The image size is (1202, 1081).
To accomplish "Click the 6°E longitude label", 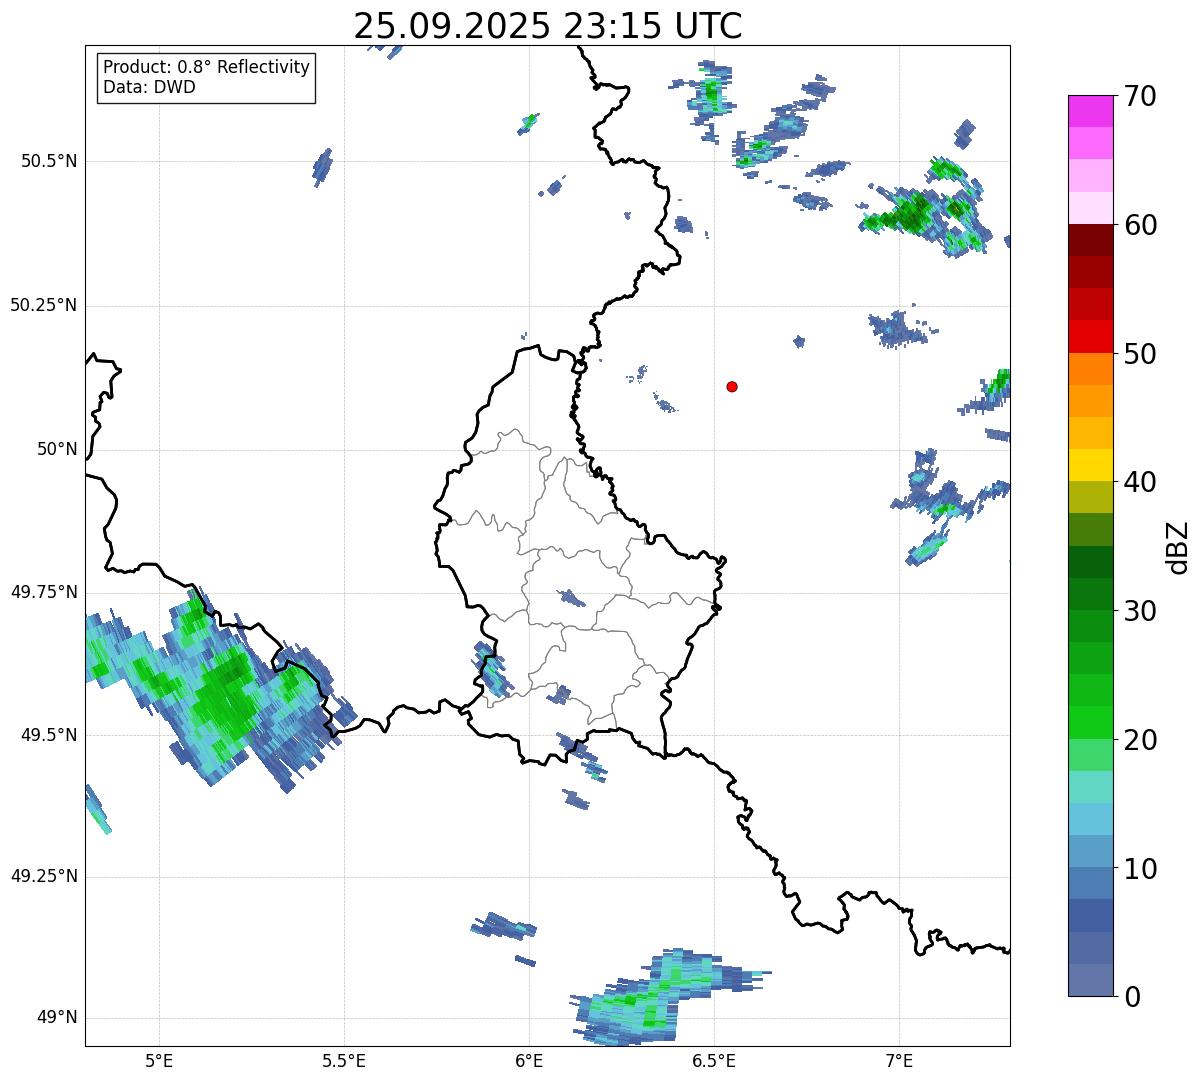I will click(529, 1060).
